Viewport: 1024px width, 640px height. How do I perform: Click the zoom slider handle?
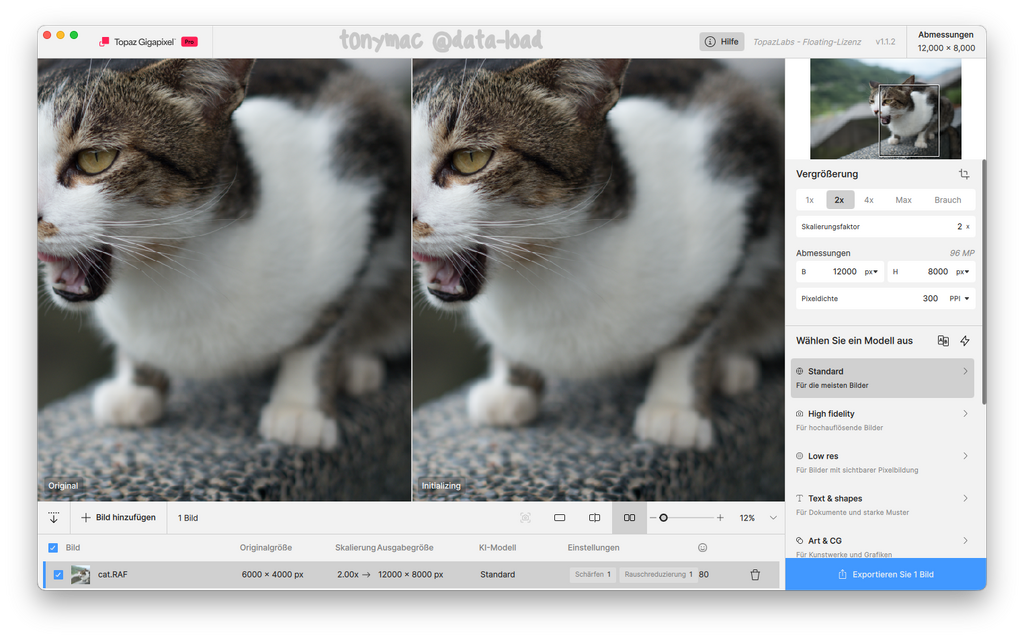pyautogui.click(x=663, y=518)
